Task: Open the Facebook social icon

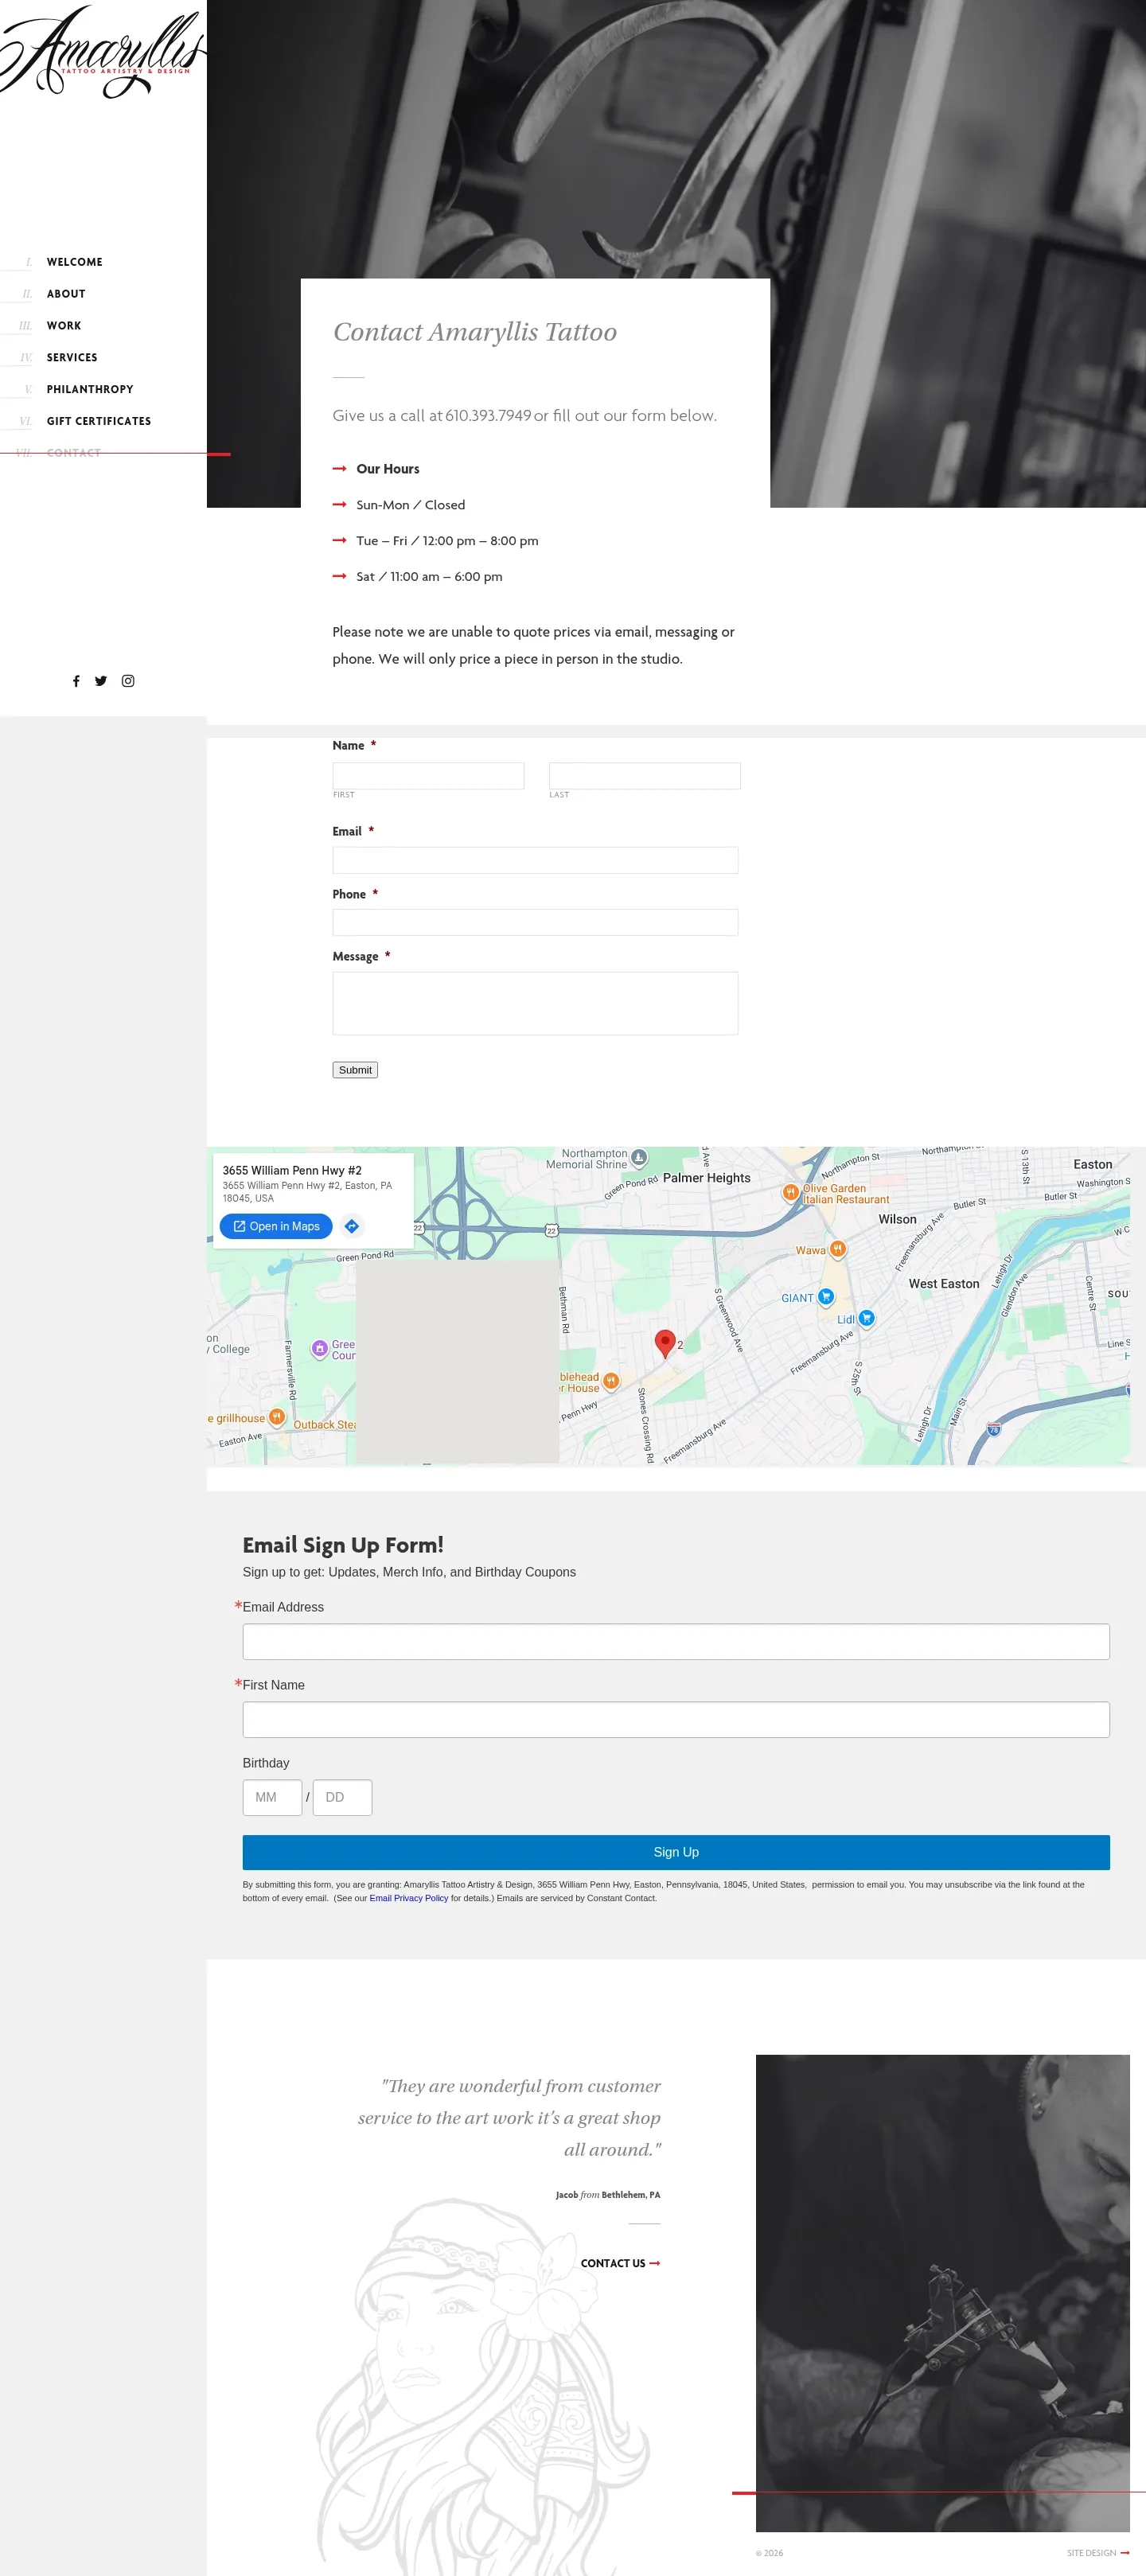Action: click(76, 681)
